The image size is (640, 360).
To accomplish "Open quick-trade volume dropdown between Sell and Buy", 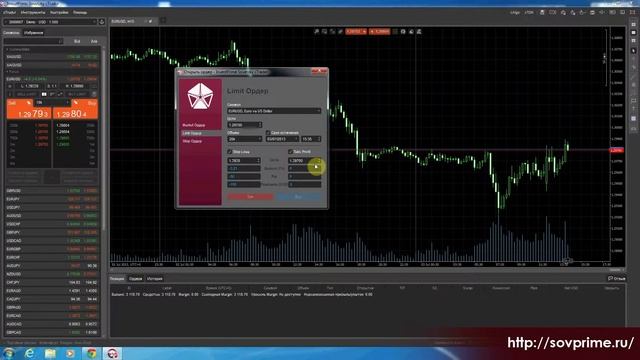I will (x=52, y=102).
